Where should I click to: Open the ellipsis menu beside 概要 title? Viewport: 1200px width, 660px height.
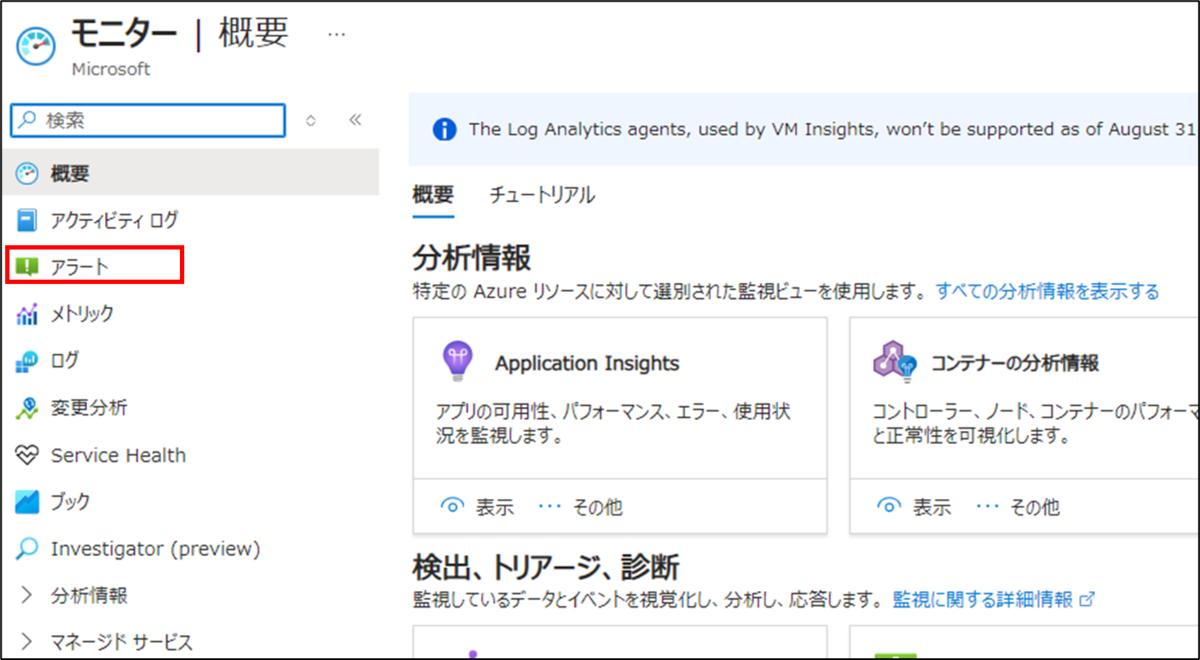[337, 34]
